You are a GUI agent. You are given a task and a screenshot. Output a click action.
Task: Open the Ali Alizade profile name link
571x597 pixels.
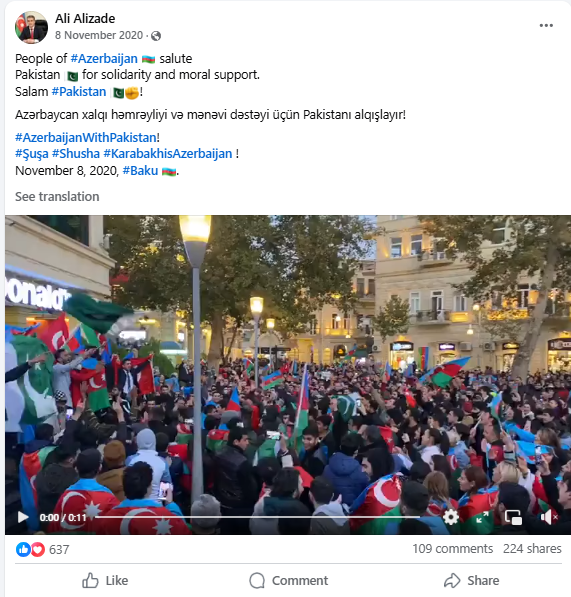click(x=85, y=18)
